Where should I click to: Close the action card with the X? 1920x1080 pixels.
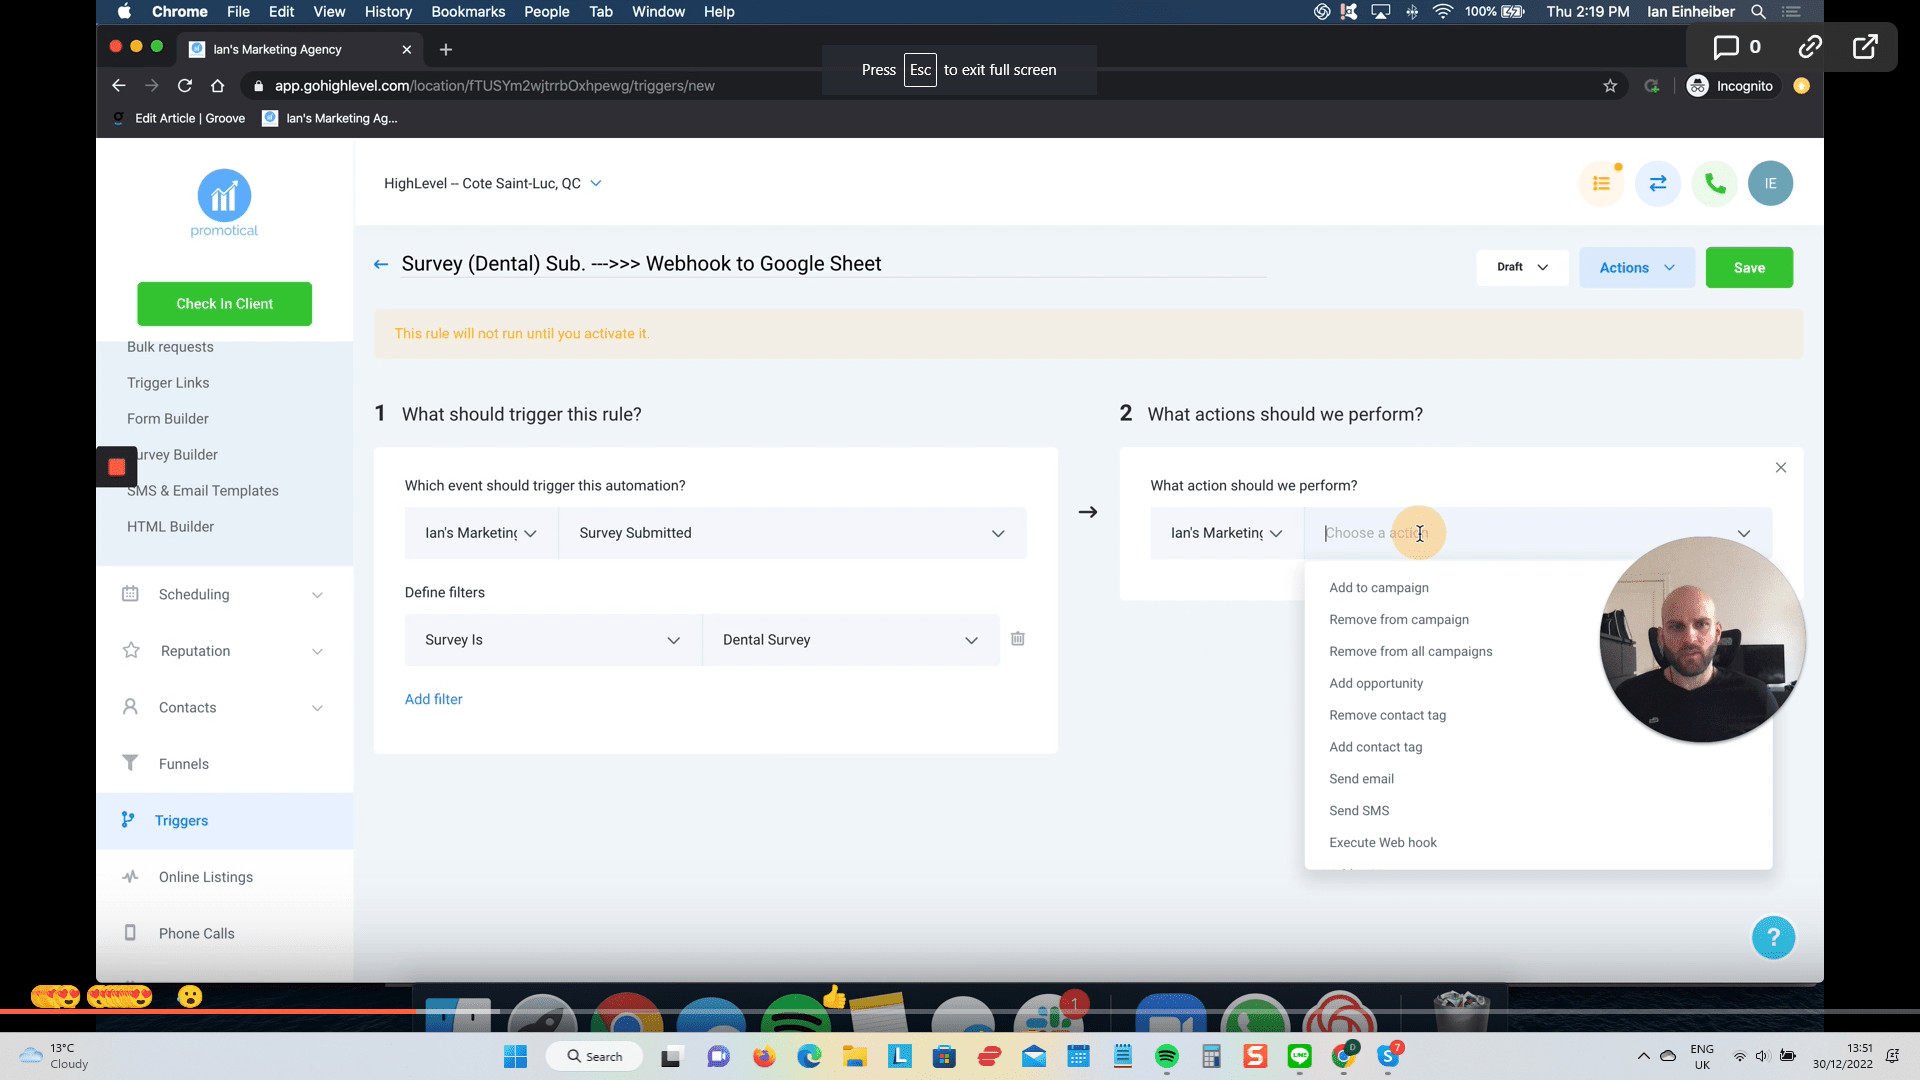1781,468
